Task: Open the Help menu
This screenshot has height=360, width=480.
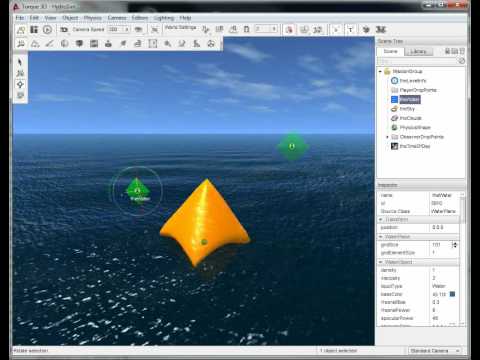Action: point(185,18)
